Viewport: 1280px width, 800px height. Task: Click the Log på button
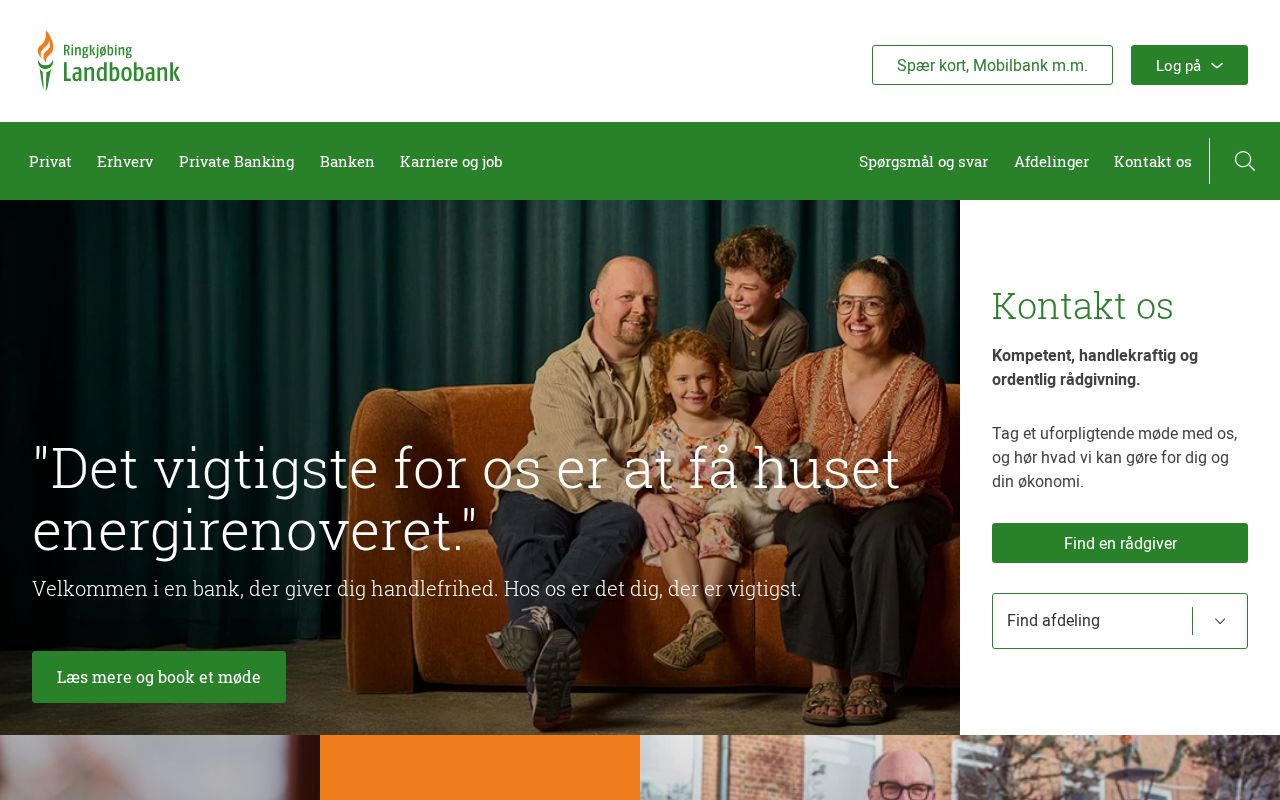(x=1189, y=65)
